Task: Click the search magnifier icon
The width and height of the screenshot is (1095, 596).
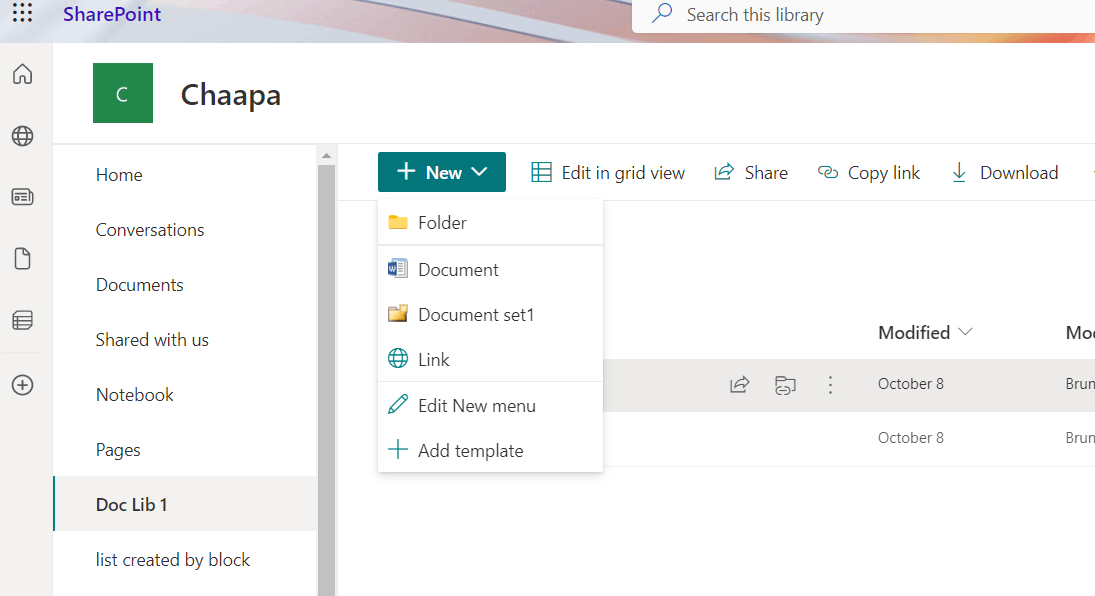Action: click(x=661, y=13)
